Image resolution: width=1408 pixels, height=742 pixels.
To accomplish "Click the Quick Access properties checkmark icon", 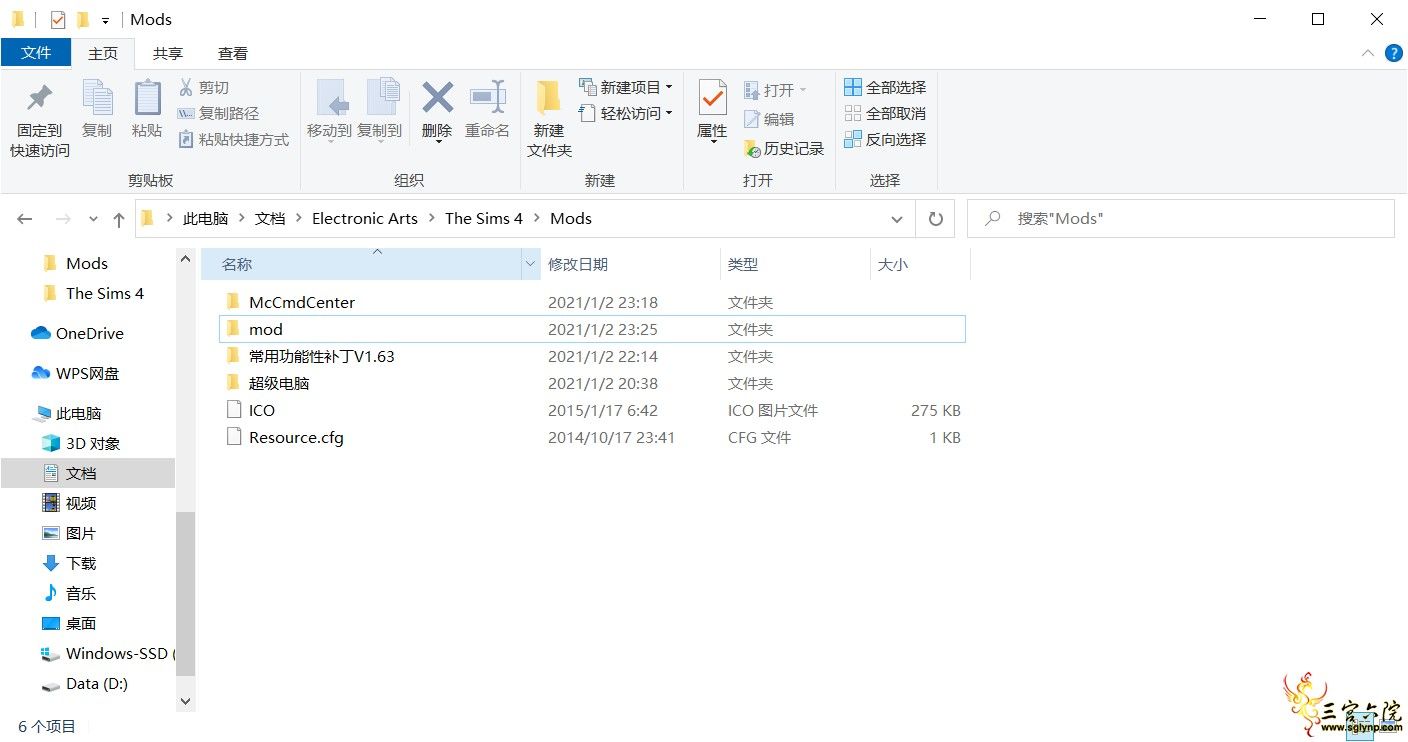I will coord(57,19).
